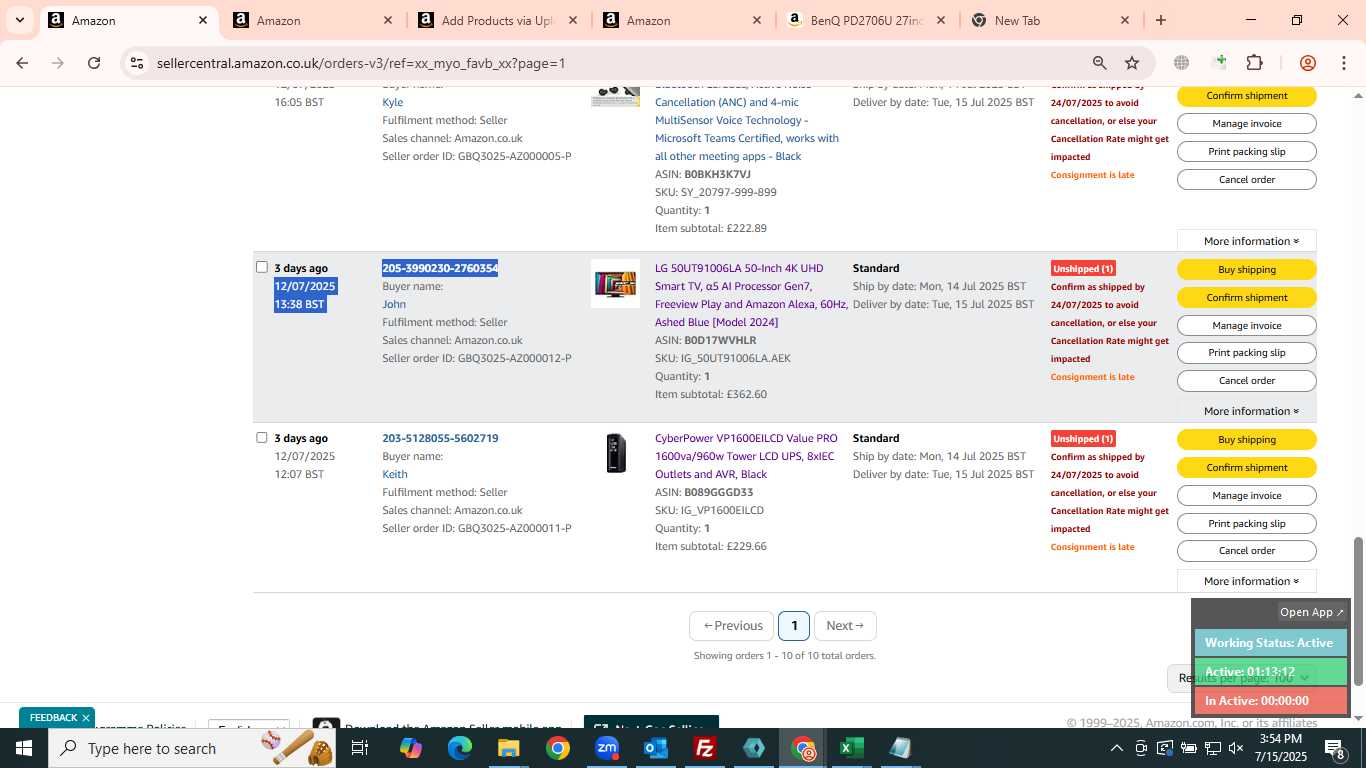Expand More information for John's order
This screenshot has width=1366, height=768.
(x=1247, y=411)
